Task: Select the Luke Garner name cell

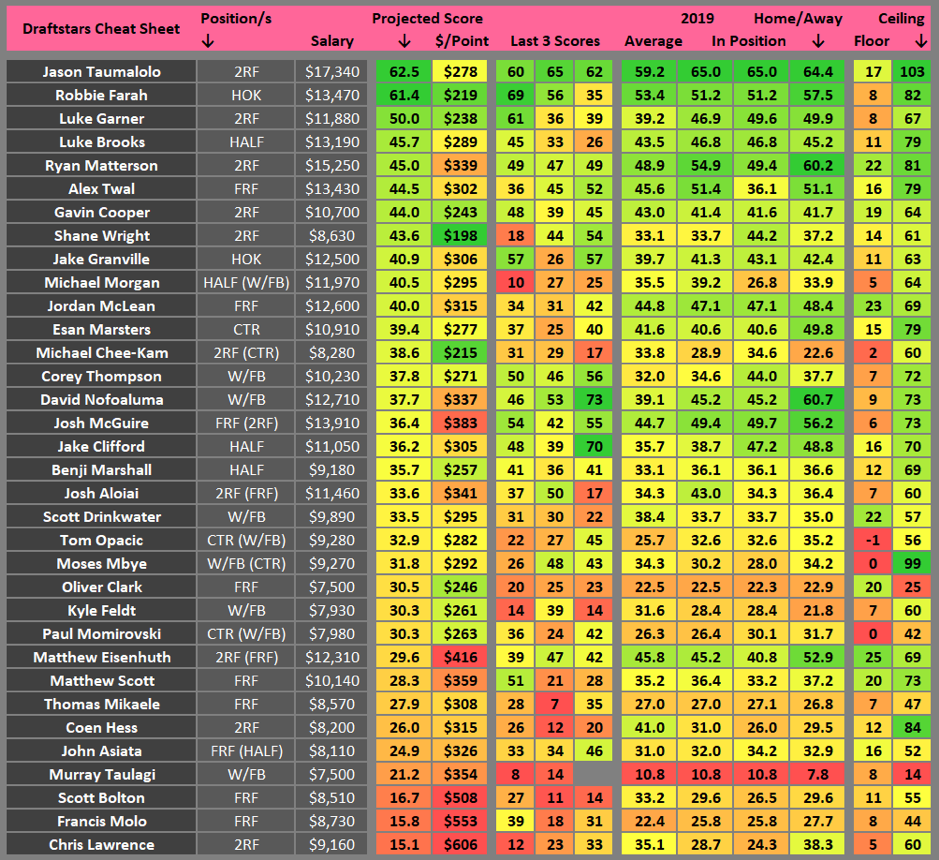Action: pyautogui.click(x=101, y=119)
